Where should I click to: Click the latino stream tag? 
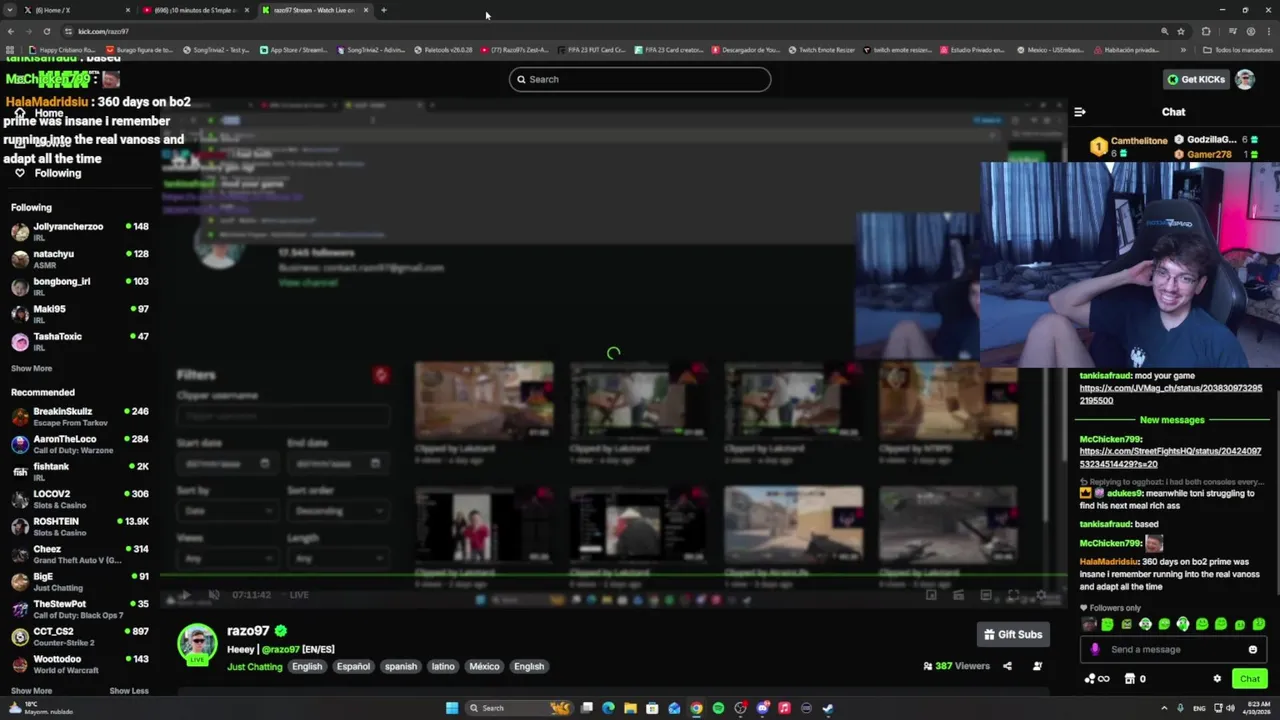[x=442, y=667]
